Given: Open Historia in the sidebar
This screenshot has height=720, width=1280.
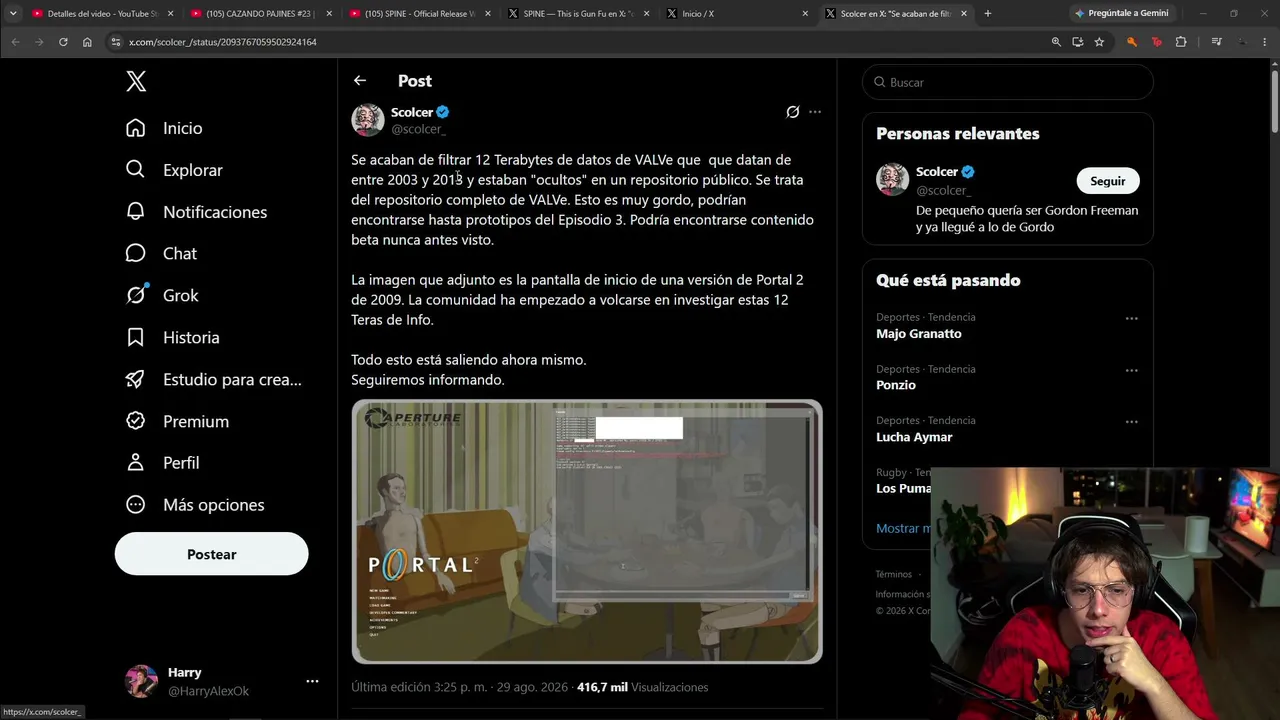Looking at the screenshot, I should (x=172, y=338).
